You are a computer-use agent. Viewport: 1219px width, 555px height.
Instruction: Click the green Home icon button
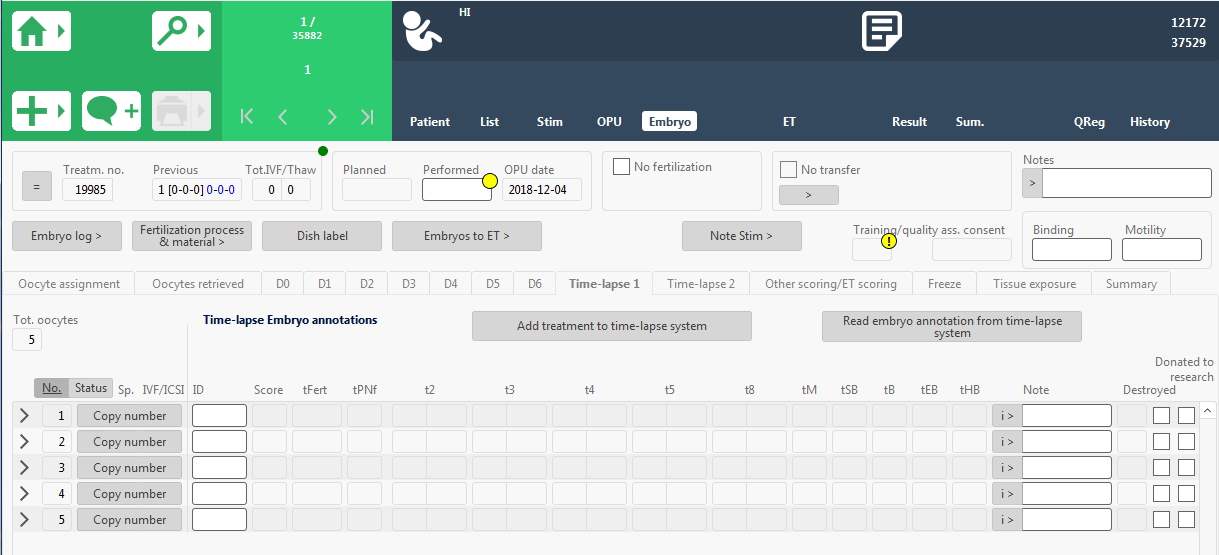pos(40,31)
